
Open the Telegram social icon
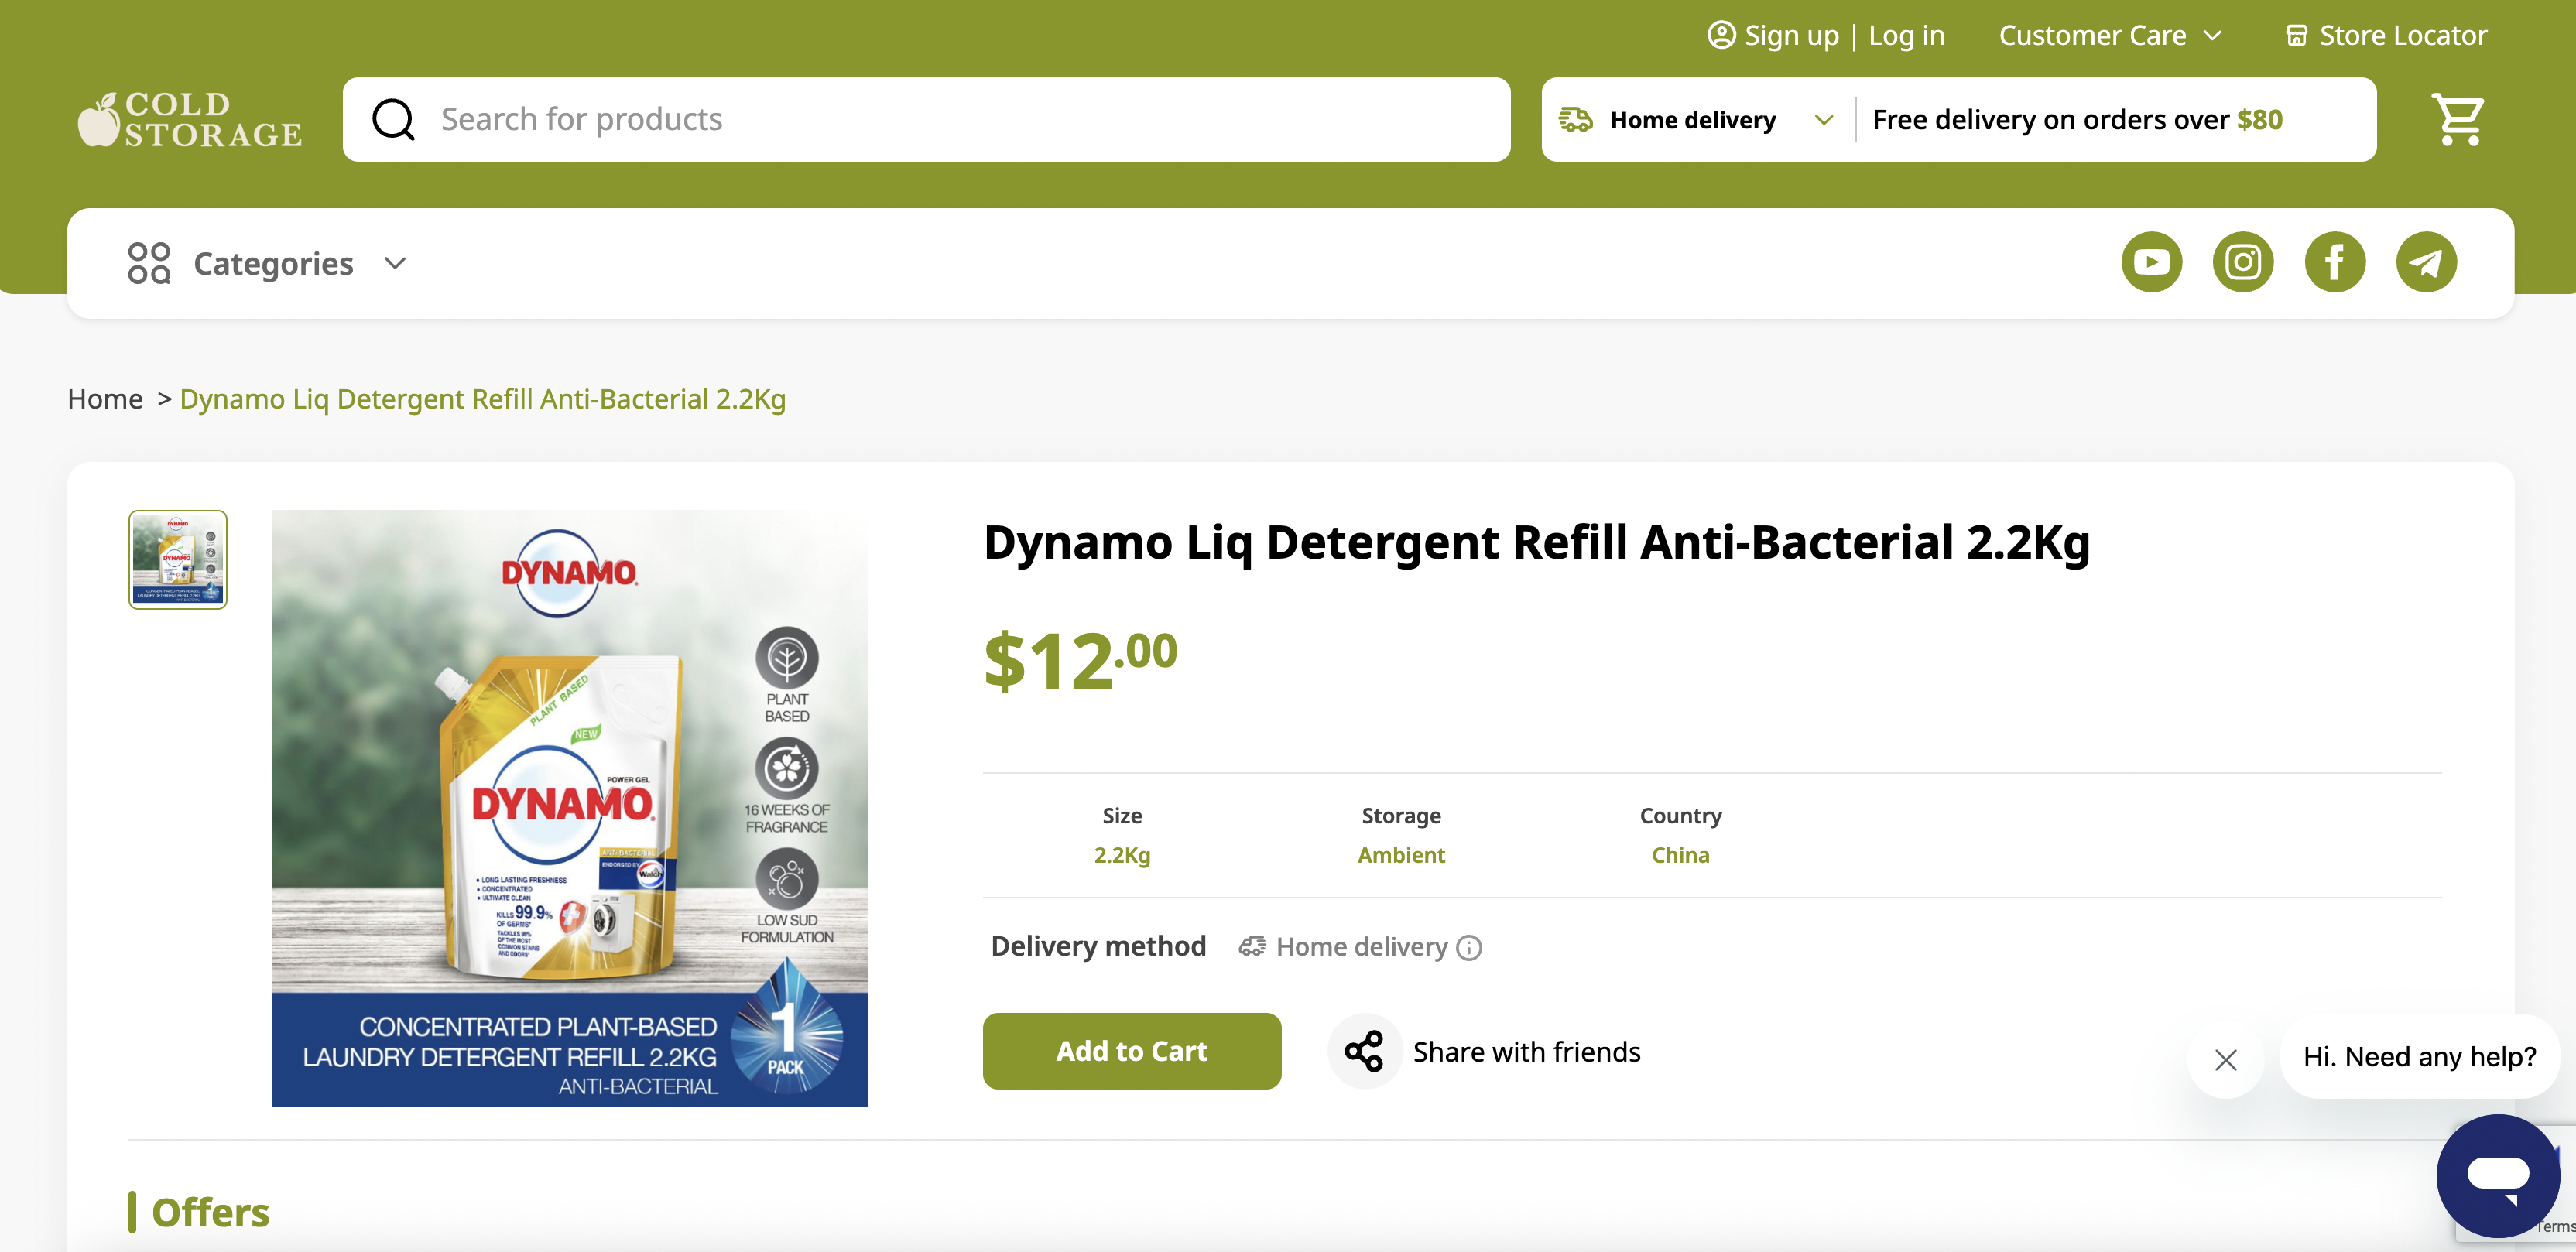pyautogui.click(x=2426, y=263)
